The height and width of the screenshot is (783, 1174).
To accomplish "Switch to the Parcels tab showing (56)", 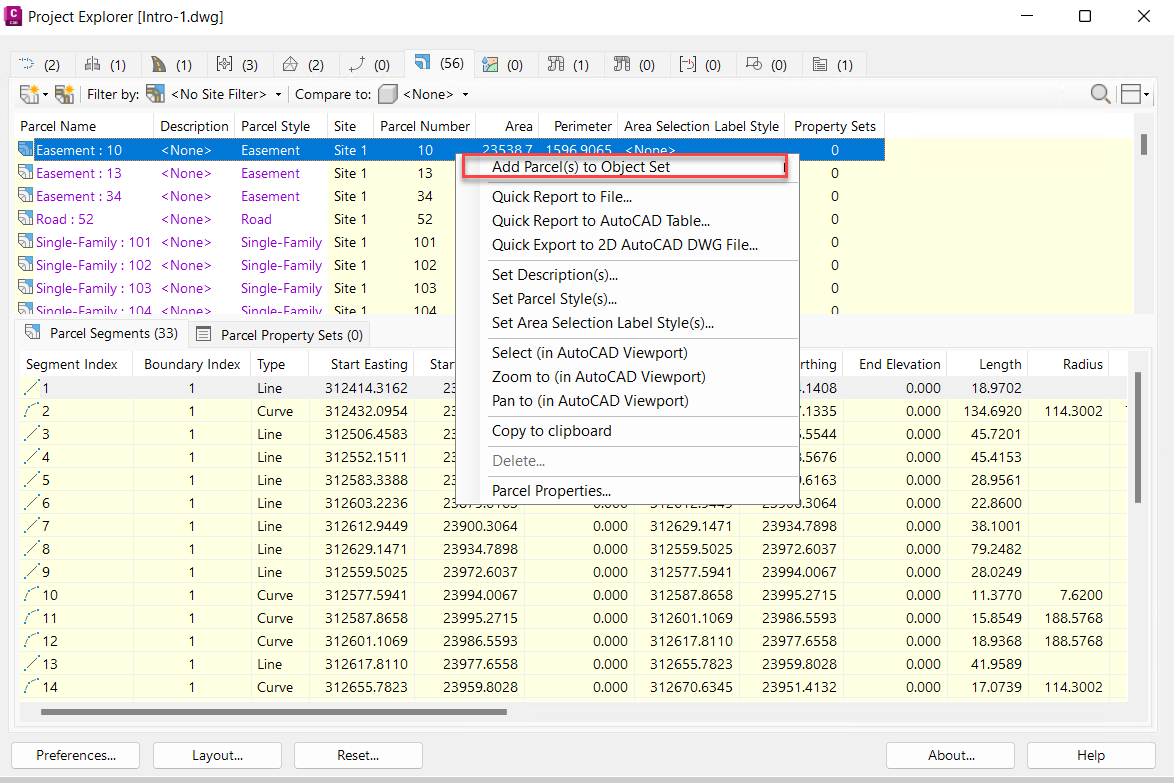I will (438, 64).
